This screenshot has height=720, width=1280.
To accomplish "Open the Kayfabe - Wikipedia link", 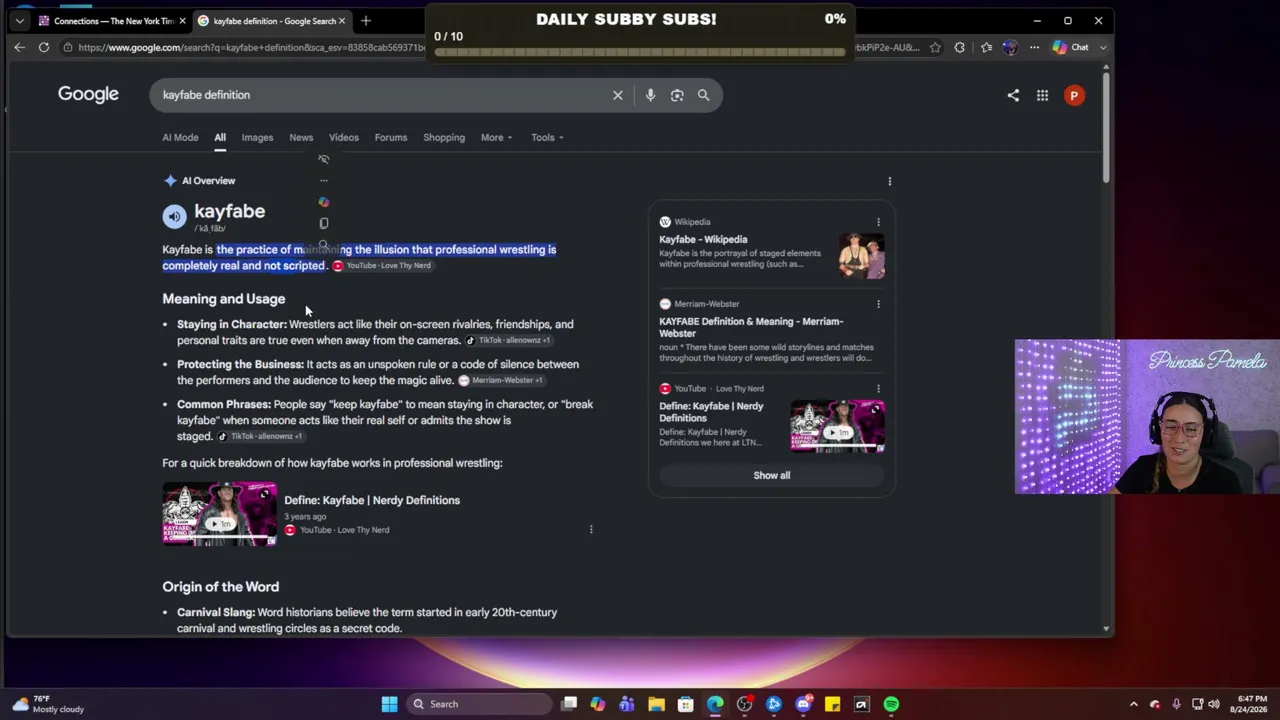I will click(703, 240).
